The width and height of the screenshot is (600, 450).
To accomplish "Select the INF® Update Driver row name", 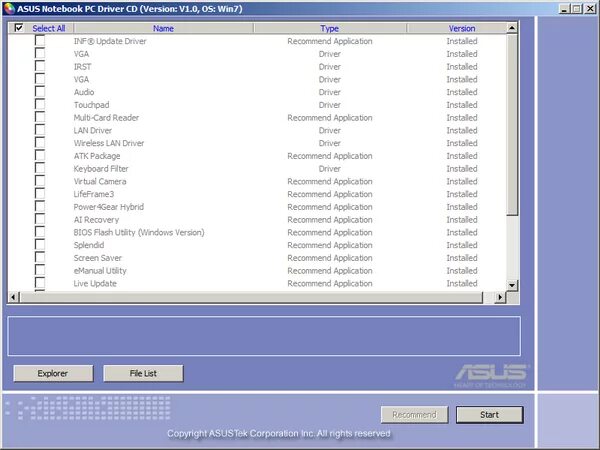I will coord(110,41).
